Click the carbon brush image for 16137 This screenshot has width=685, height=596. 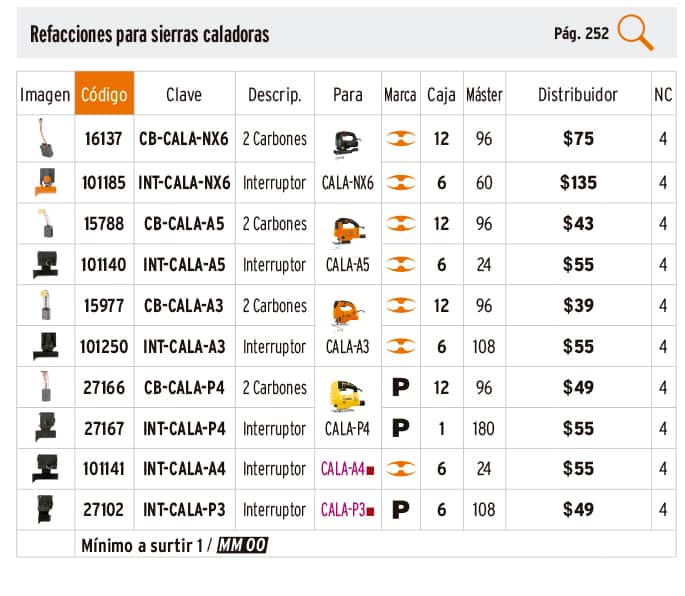(x=45, y=138)
